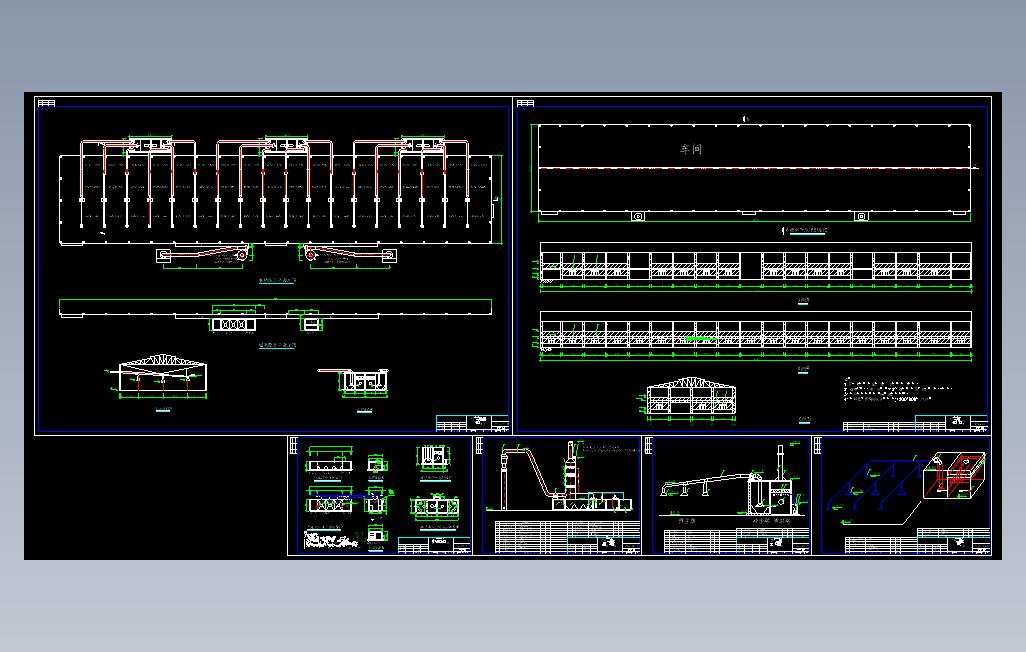Select the small table icon atop left sheet
1026x652 pixels.
point(46,103)
